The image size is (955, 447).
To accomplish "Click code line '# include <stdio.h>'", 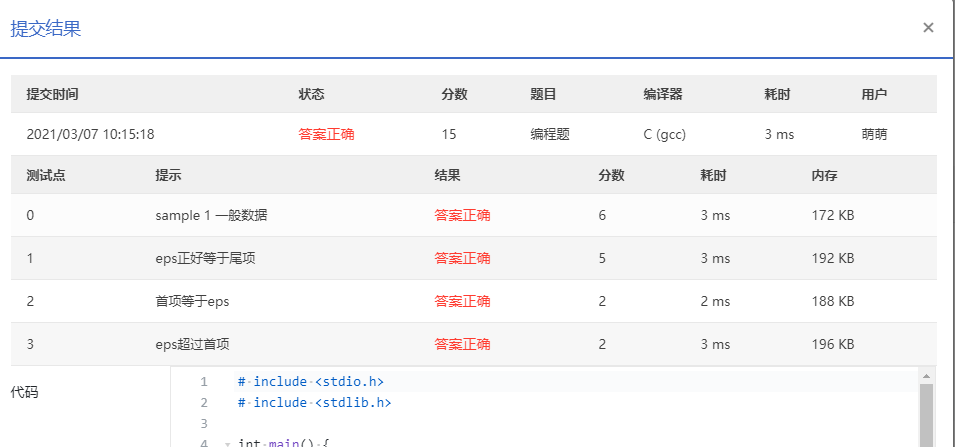I will click(311, 382).
